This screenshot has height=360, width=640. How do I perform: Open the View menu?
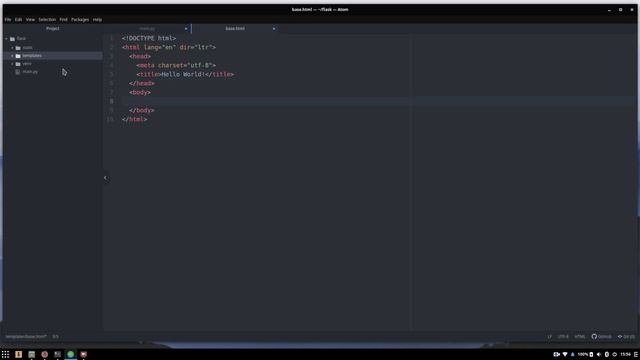(x=30, y=20)
